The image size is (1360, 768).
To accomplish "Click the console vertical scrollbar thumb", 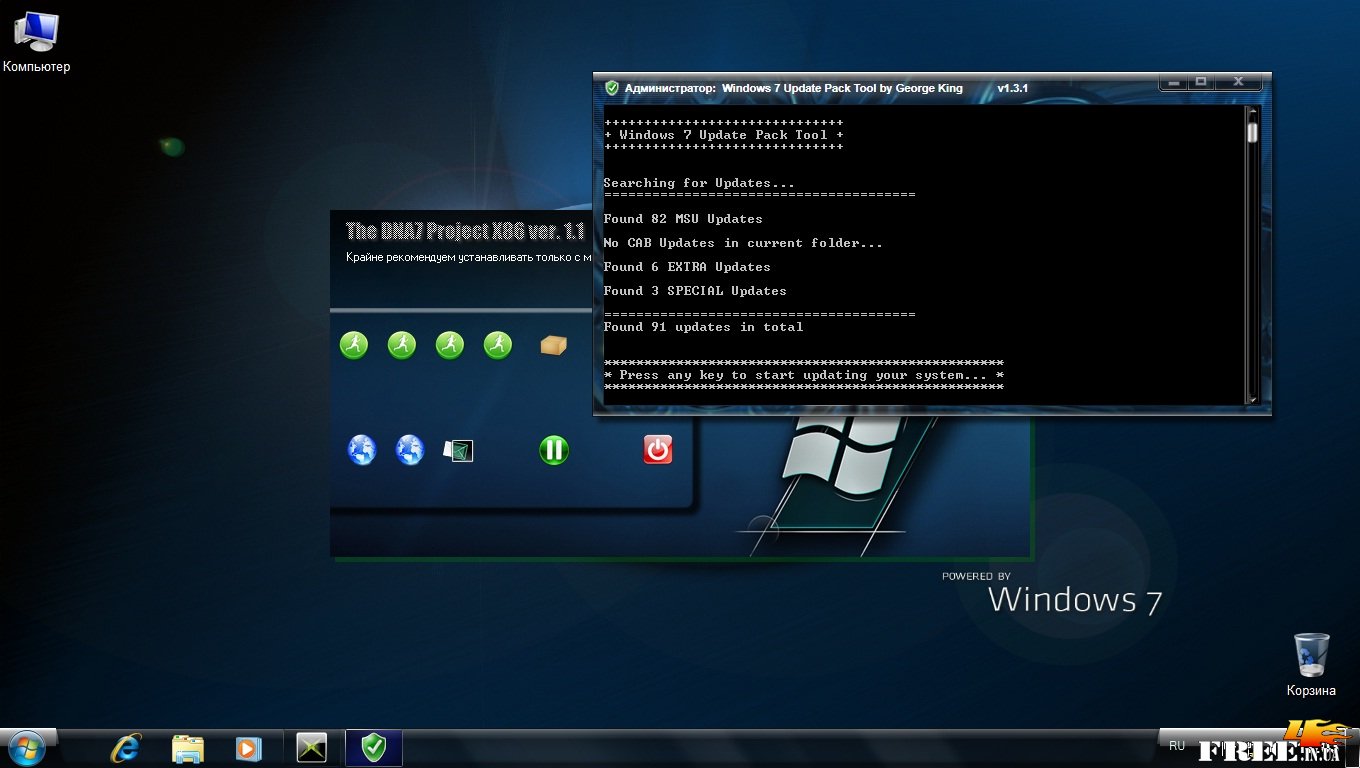I will [1252, 132].
